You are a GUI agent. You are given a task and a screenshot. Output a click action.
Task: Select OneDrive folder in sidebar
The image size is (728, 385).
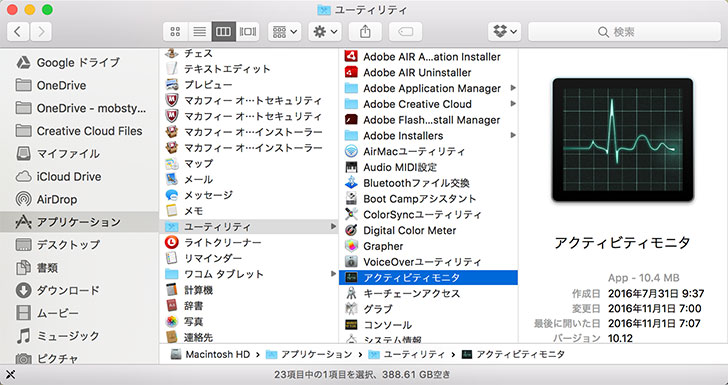click(x=79, y=85)
